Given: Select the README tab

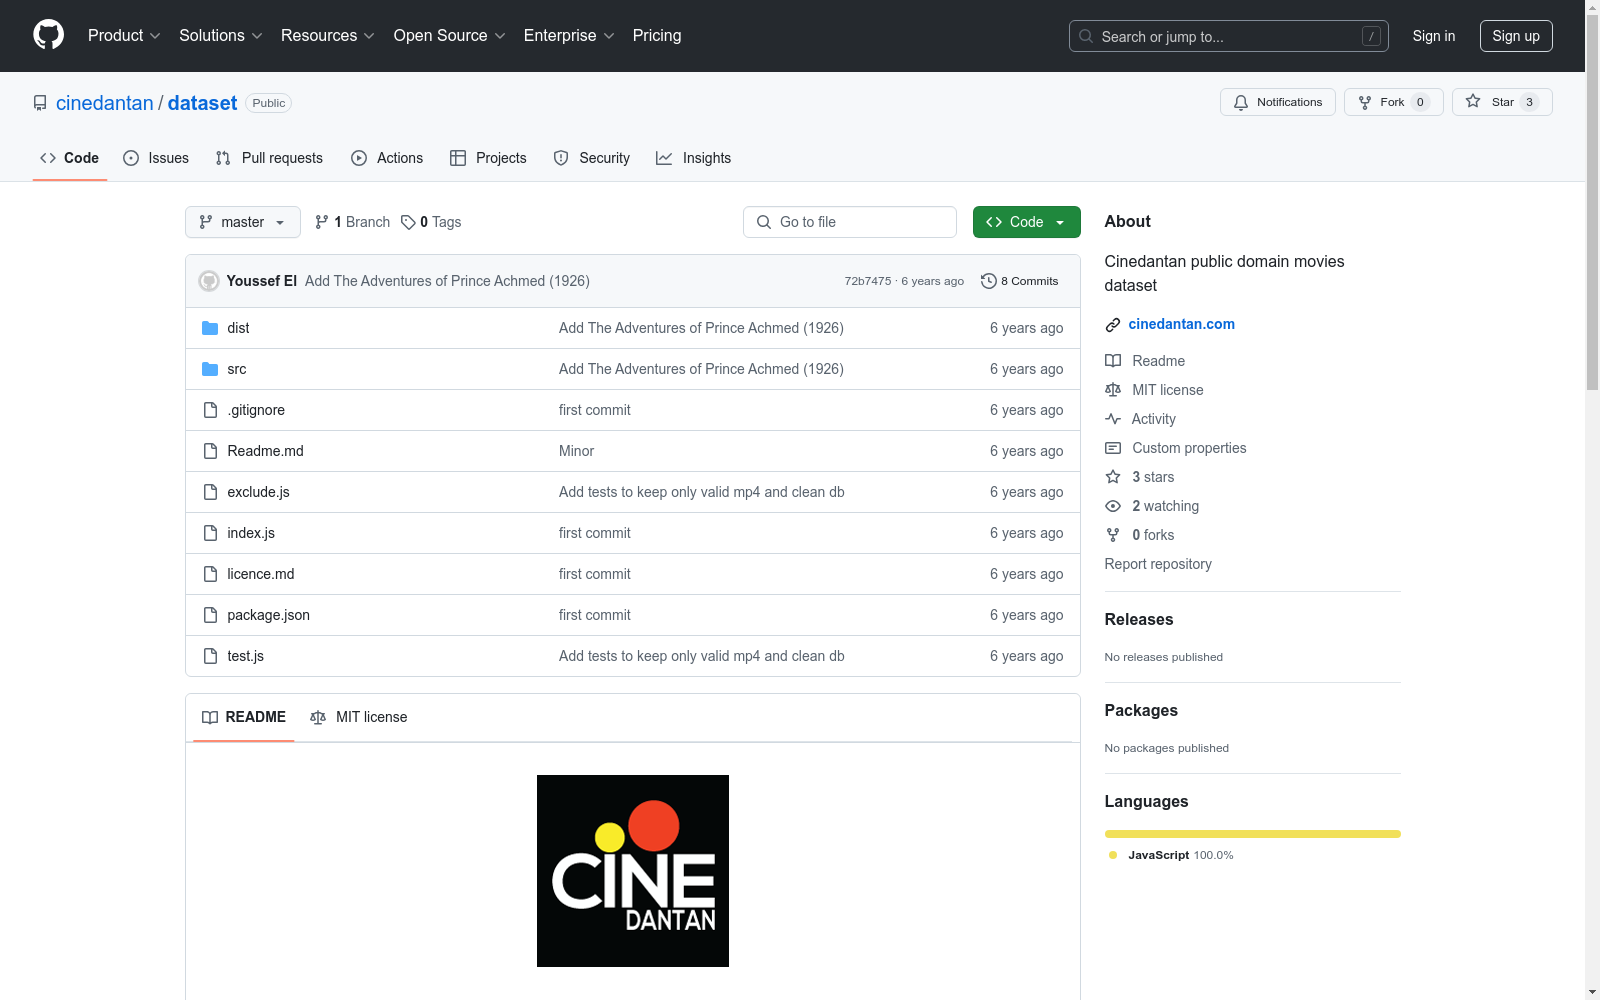Looking at the screenshot, I should coord(244,717).
